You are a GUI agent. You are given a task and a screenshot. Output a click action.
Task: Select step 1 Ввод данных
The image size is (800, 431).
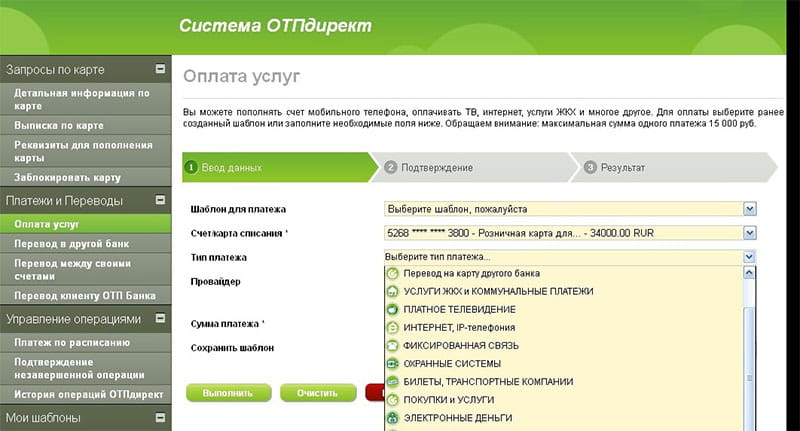pos(280,167)
